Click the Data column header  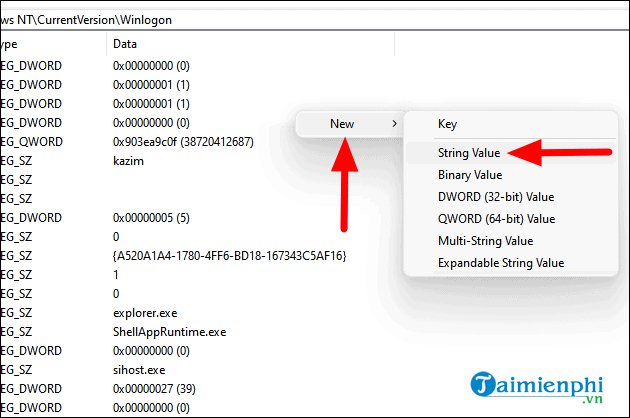pos(126,45)
